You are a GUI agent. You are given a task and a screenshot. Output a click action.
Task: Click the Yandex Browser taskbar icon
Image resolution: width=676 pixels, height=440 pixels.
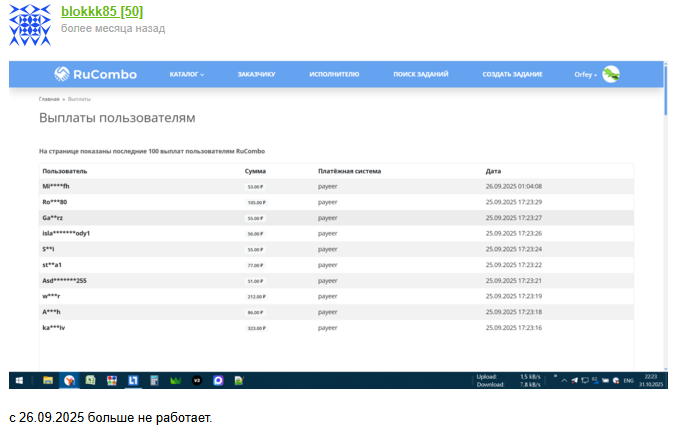click(69, 381)
